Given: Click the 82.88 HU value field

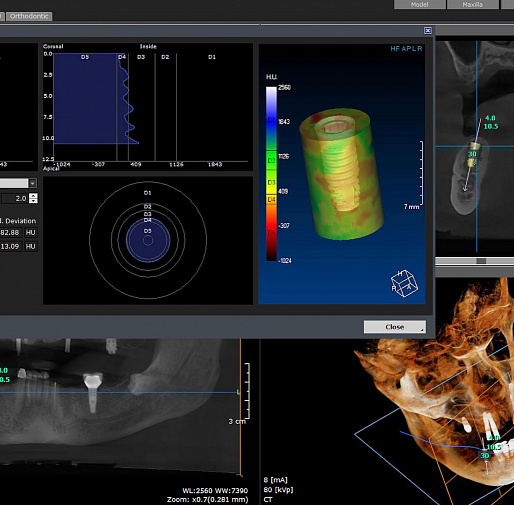Looking at the screenshot, I should [11, 232].
